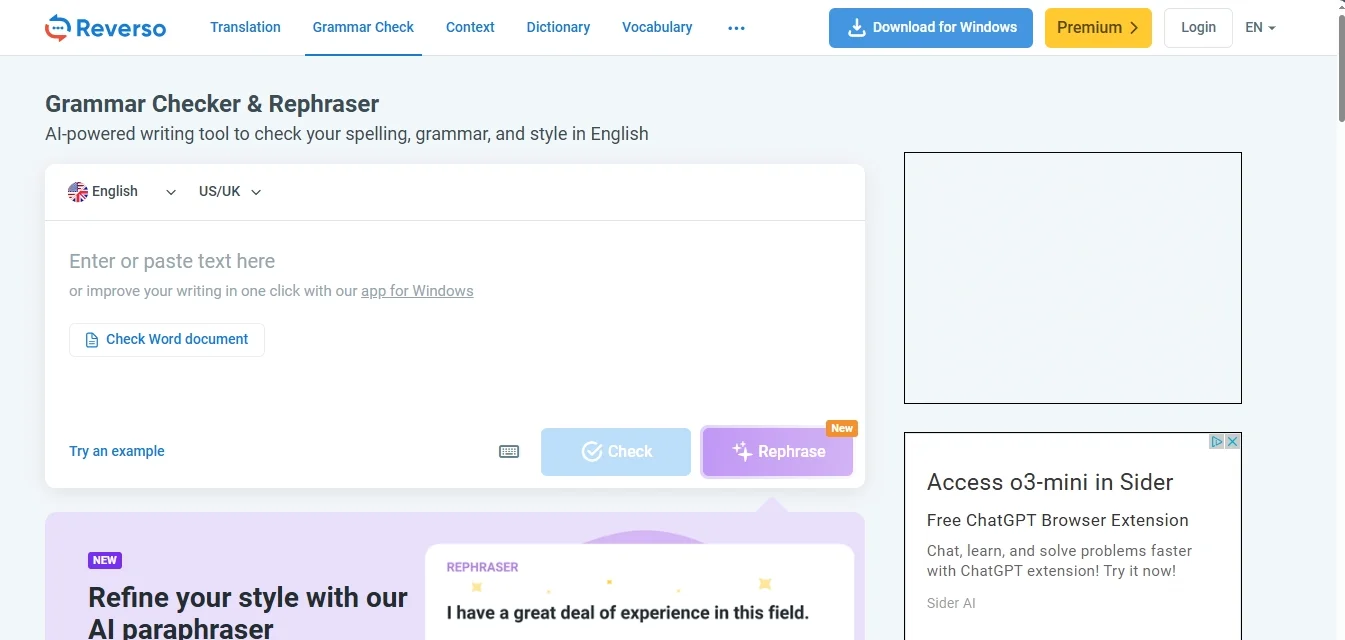The height and width of the screenshot is (640, 1345).
Task: Click the Enter or paste text field
Action: click(455, 261)
